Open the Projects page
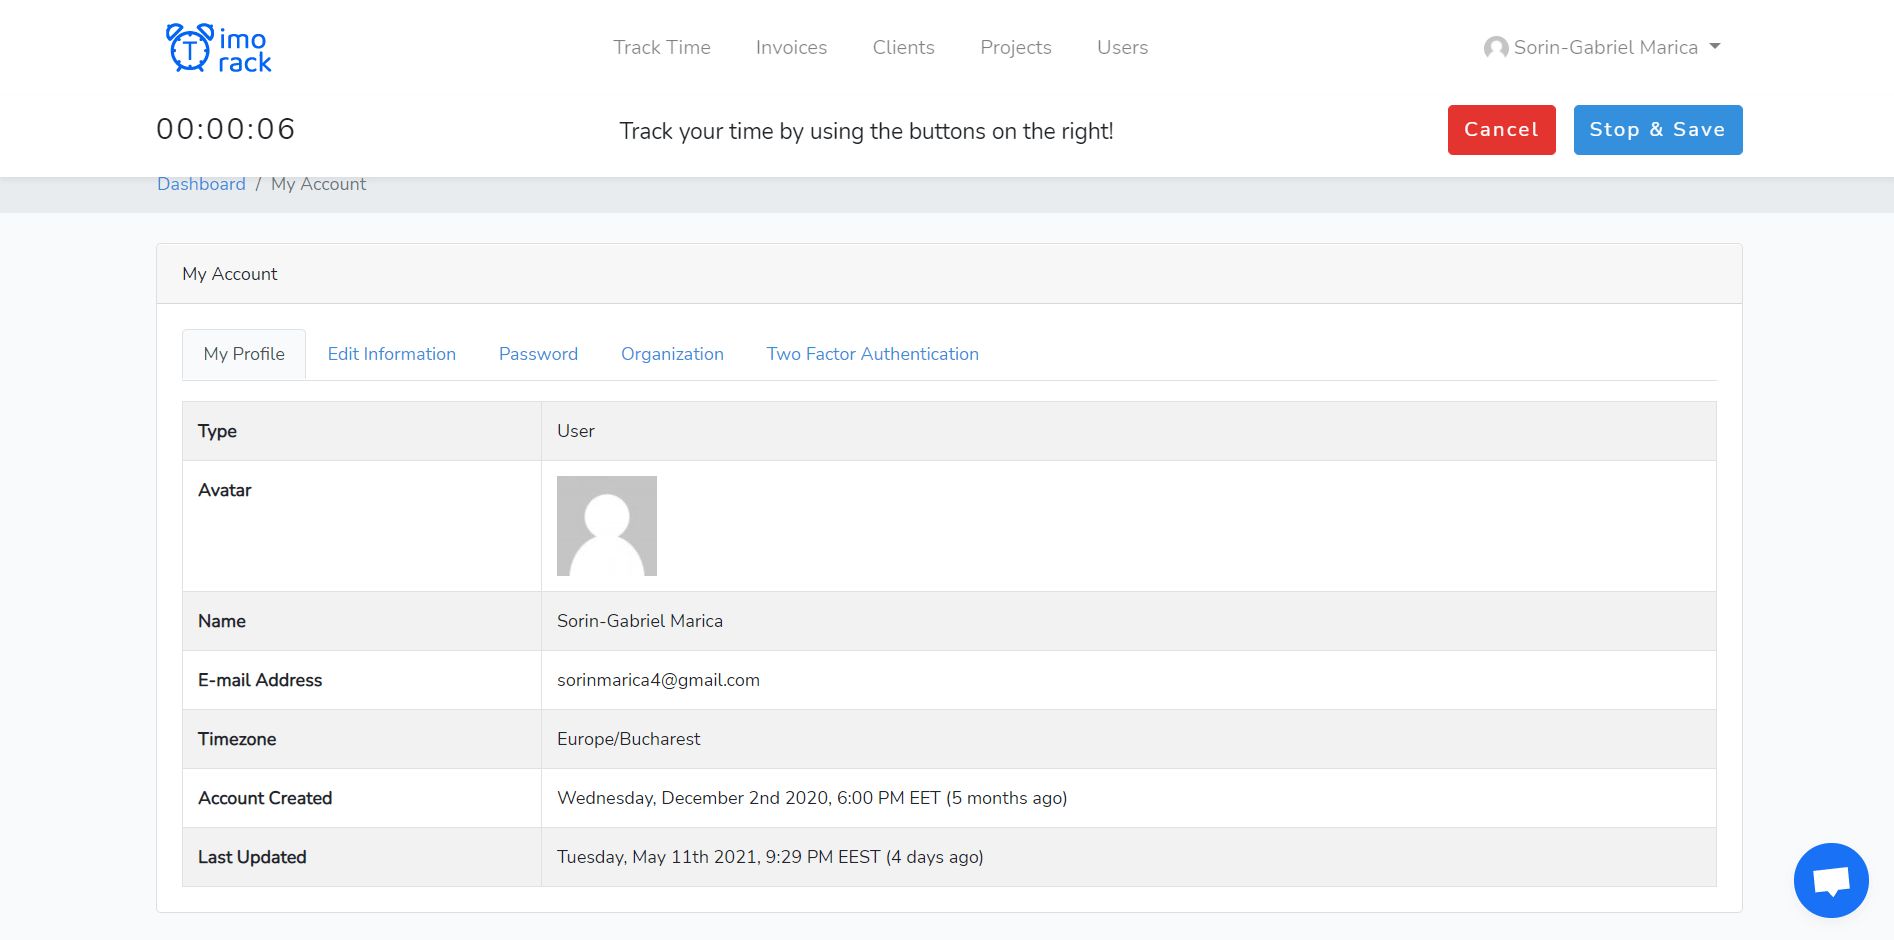 1016,47
